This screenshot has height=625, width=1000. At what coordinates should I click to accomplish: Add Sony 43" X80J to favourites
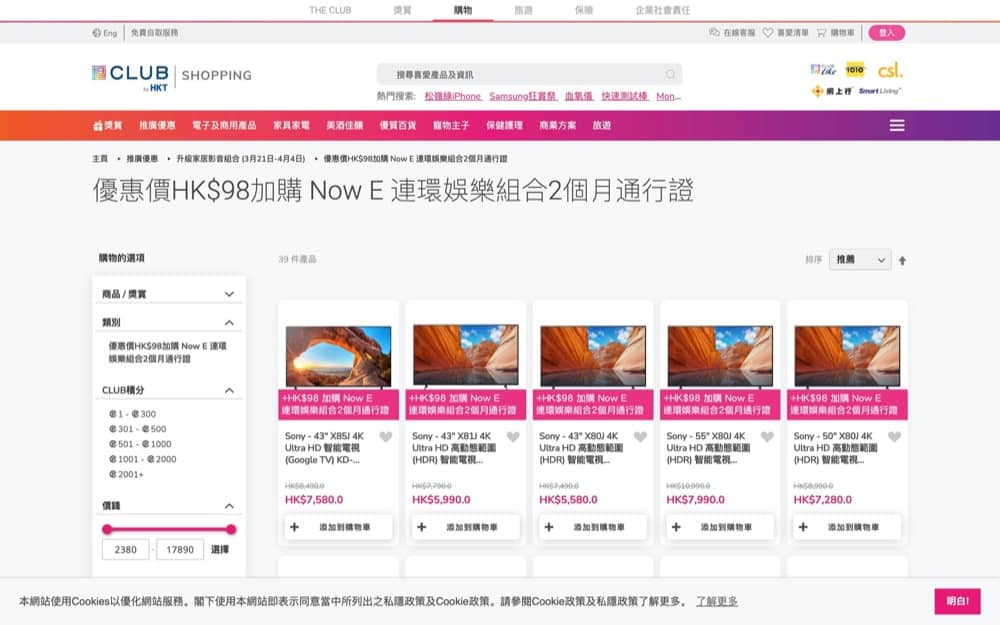(x=640, y=437)
